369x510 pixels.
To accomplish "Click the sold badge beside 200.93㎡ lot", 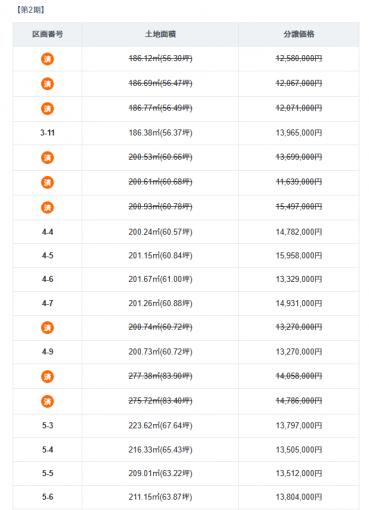I will point(47,207).
